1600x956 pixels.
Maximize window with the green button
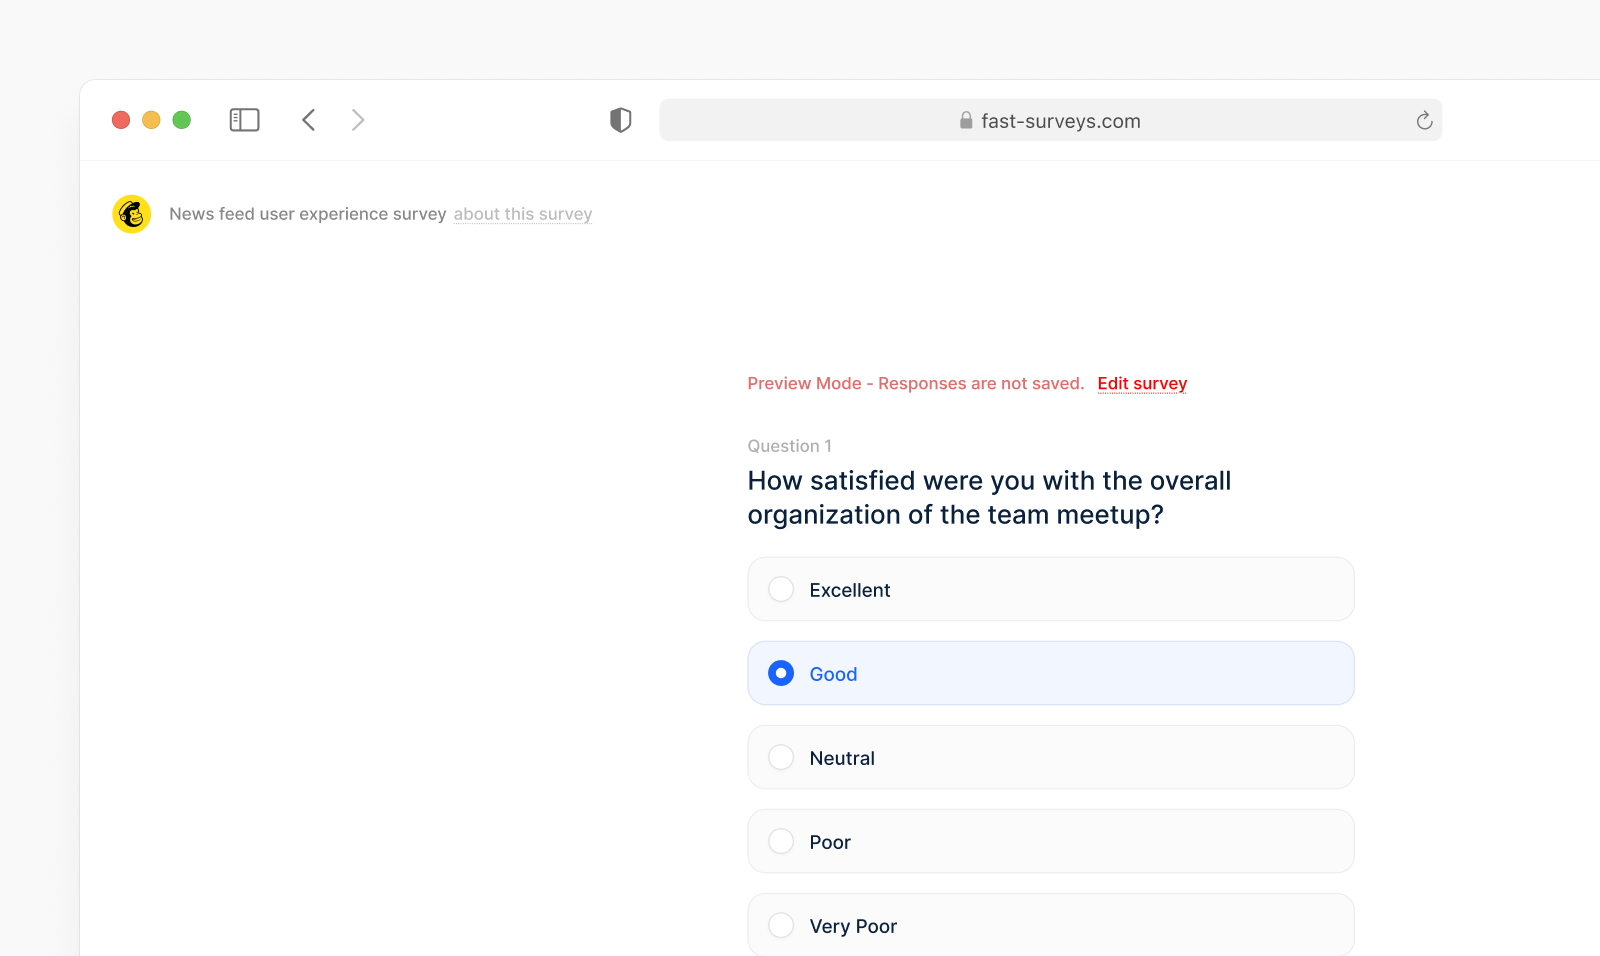coord(182,120)
